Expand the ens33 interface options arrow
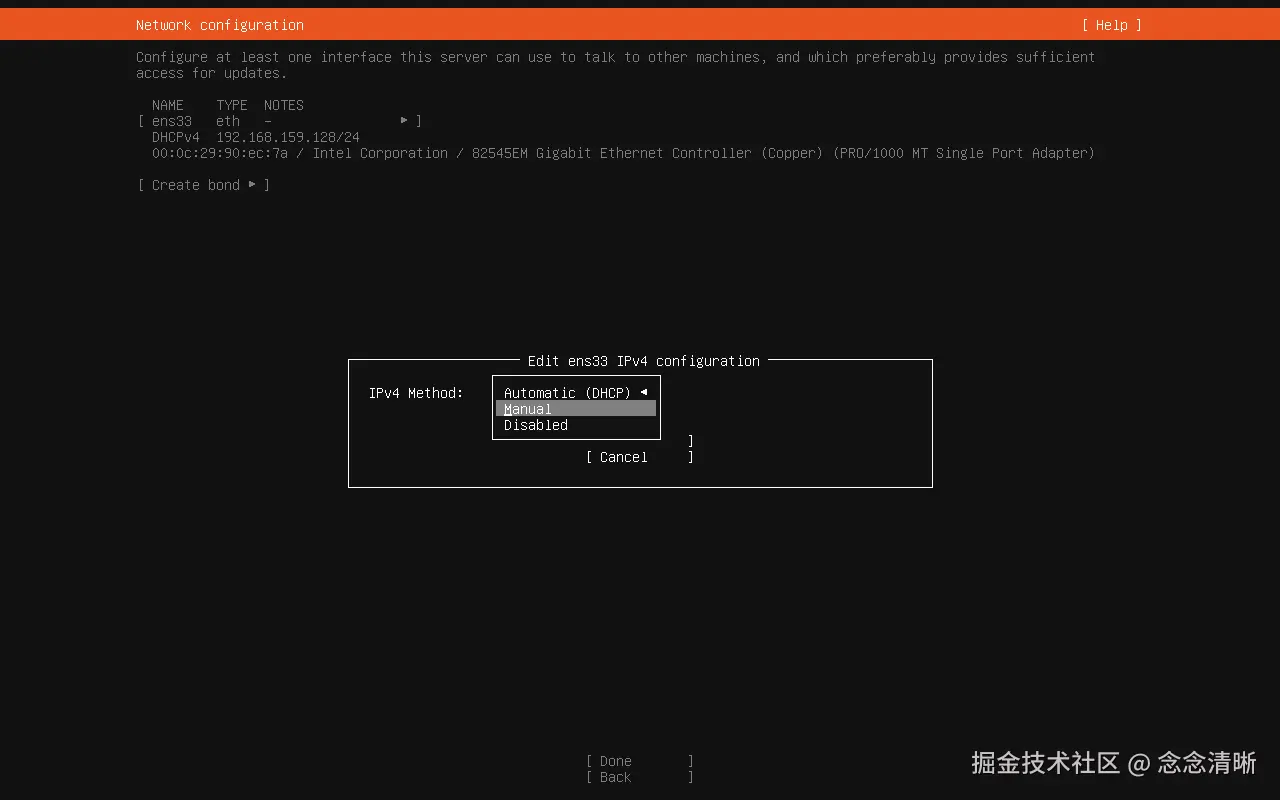Screen dimensions: 1280x800 coord(405,120)
